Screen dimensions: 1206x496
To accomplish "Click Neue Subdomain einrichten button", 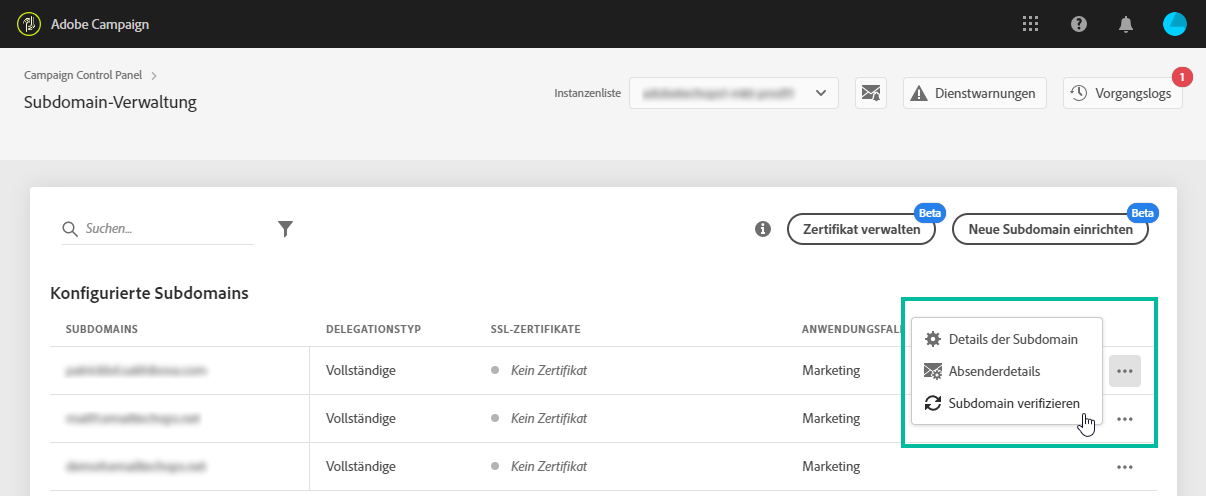I will 1050,229.
